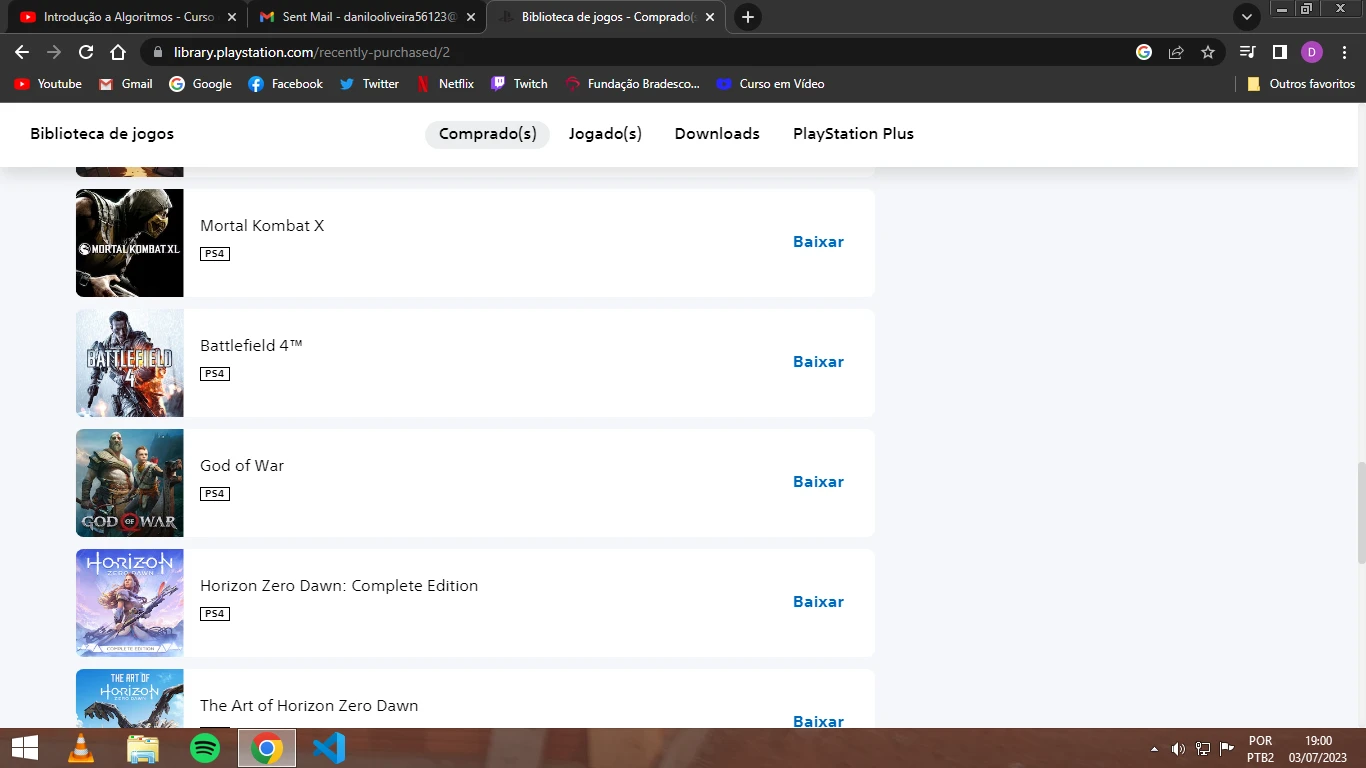Open the Youtube bookmark
The height and width of the screenshot is (768, 1366).
[48, 84]
